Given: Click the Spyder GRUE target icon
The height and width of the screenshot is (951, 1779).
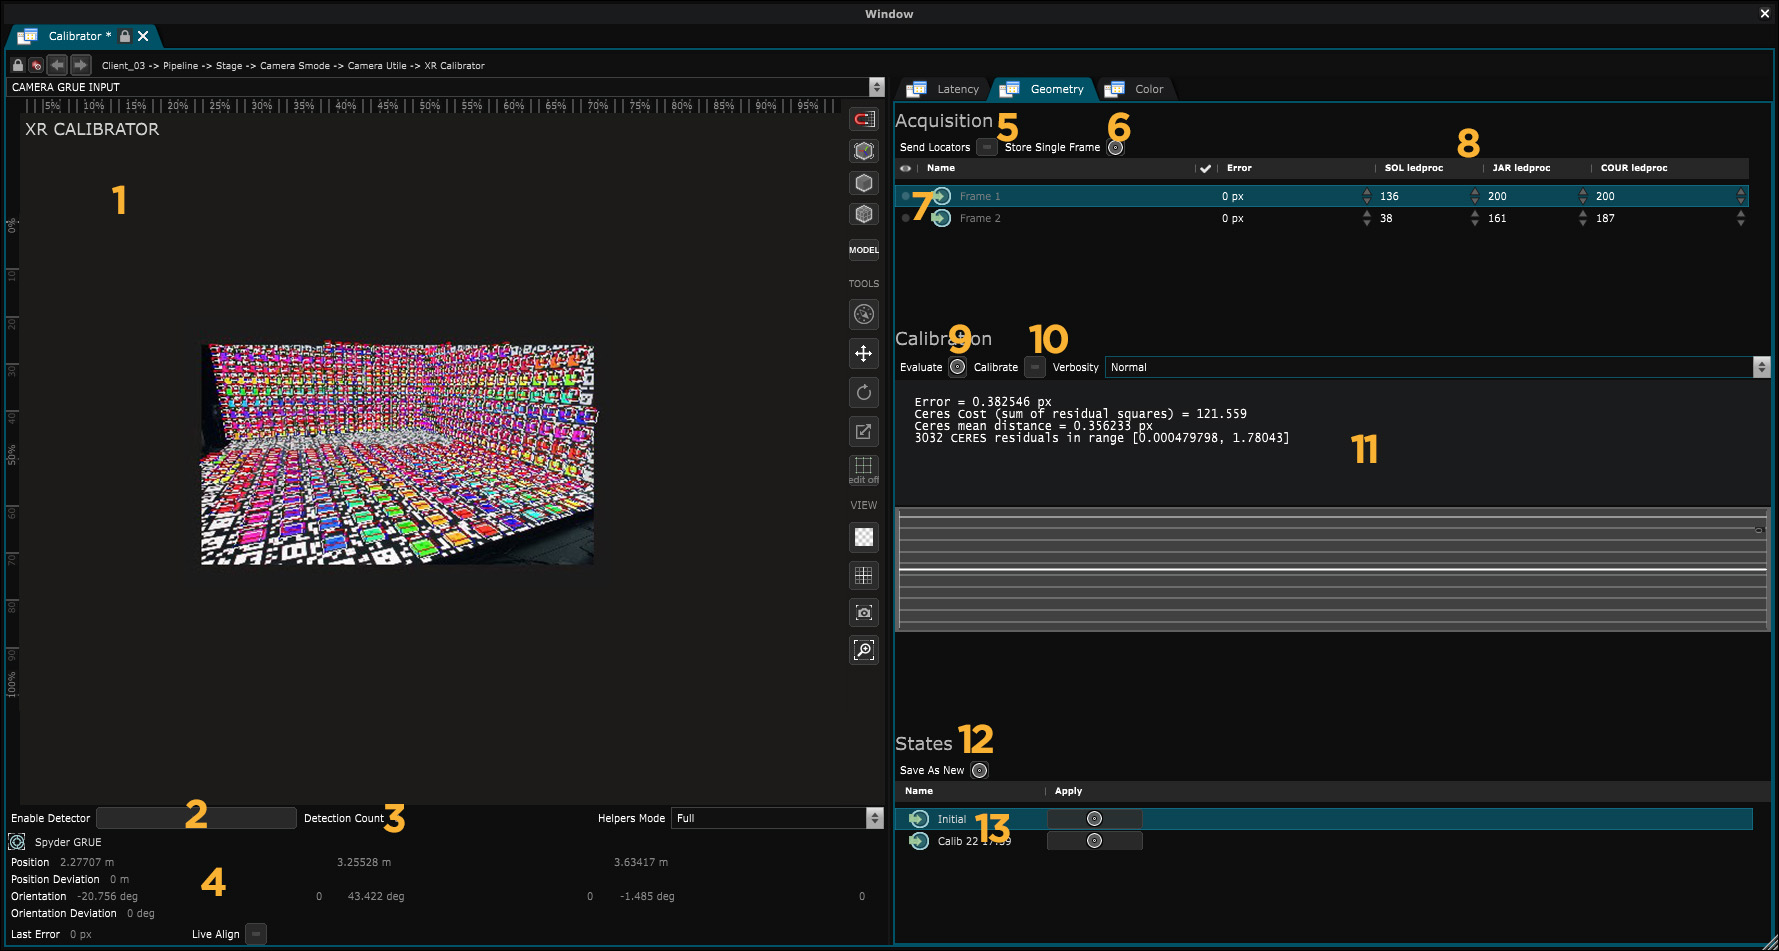Looking at the screenshot, I should coord(17,842).
